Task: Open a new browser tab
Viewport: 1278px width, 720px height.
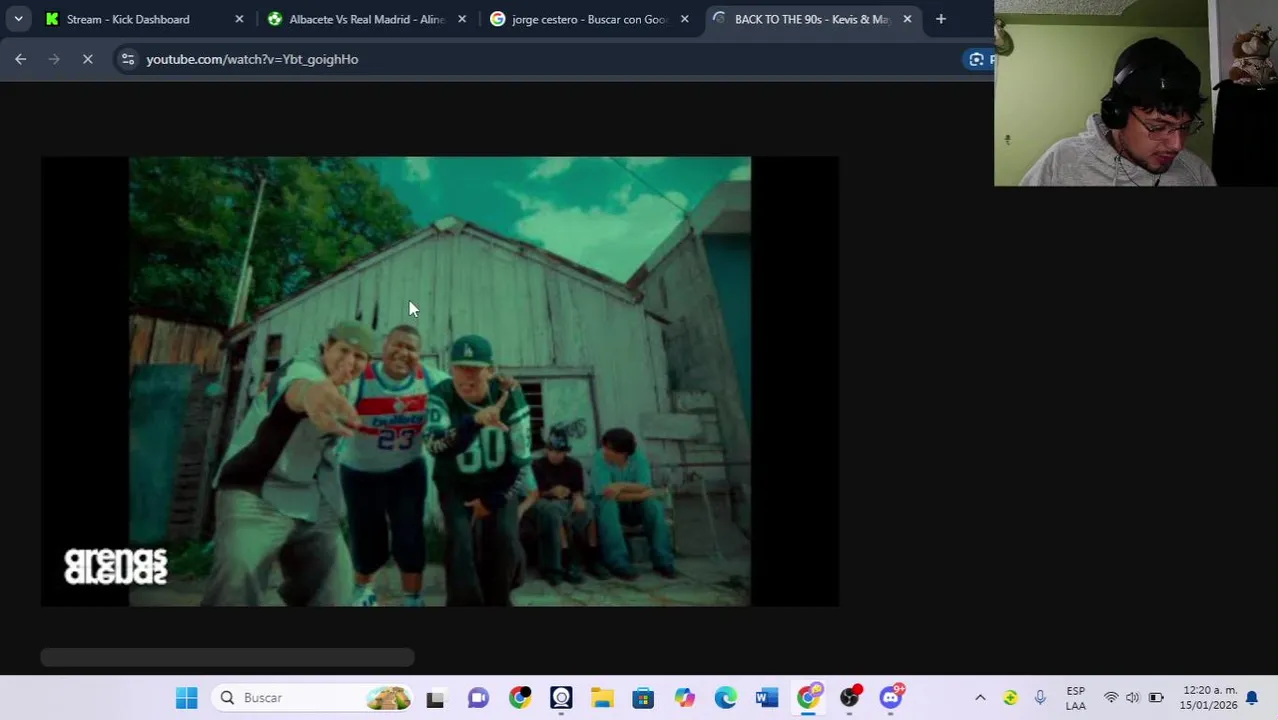Action: click(941, 19)
